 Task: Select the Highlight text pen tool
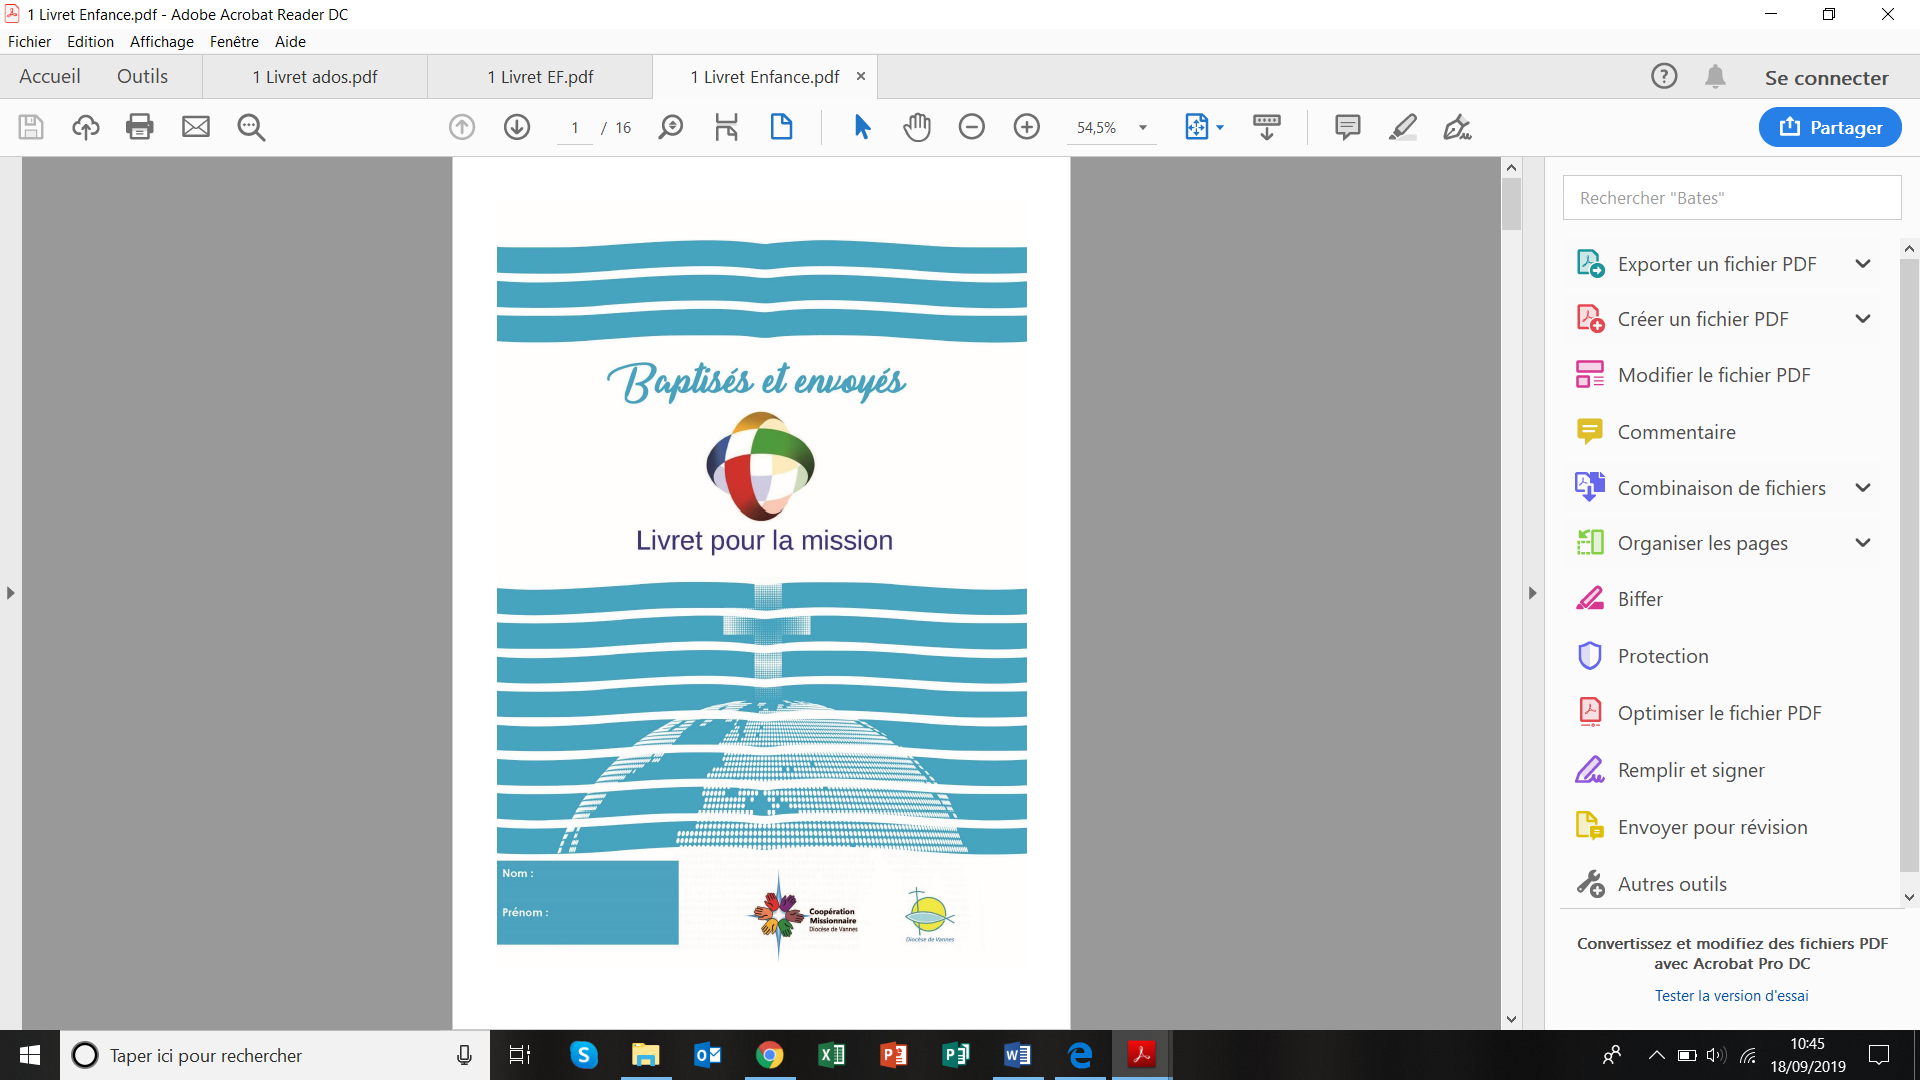tap(1403, 127)
